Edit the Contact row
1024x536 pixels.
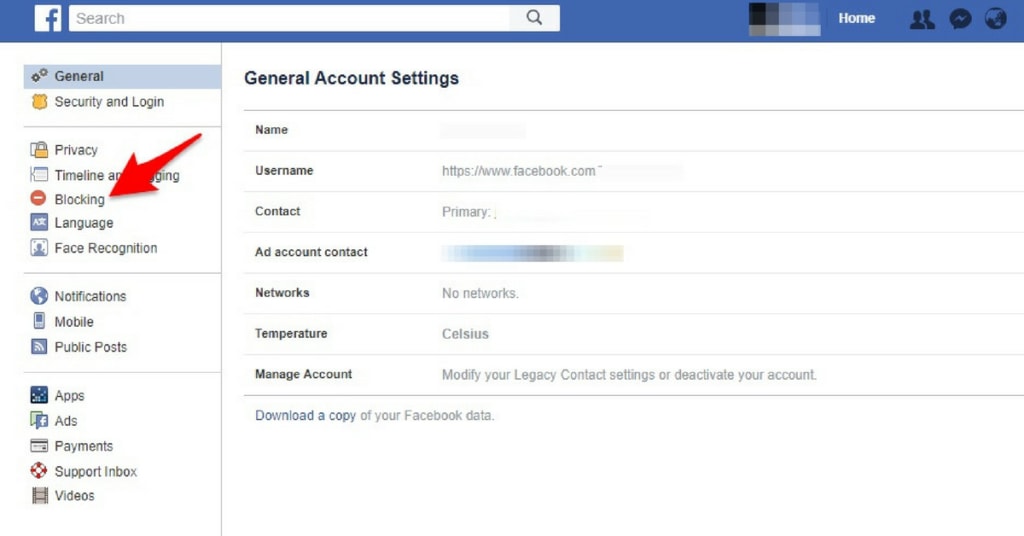click(633, 212)
